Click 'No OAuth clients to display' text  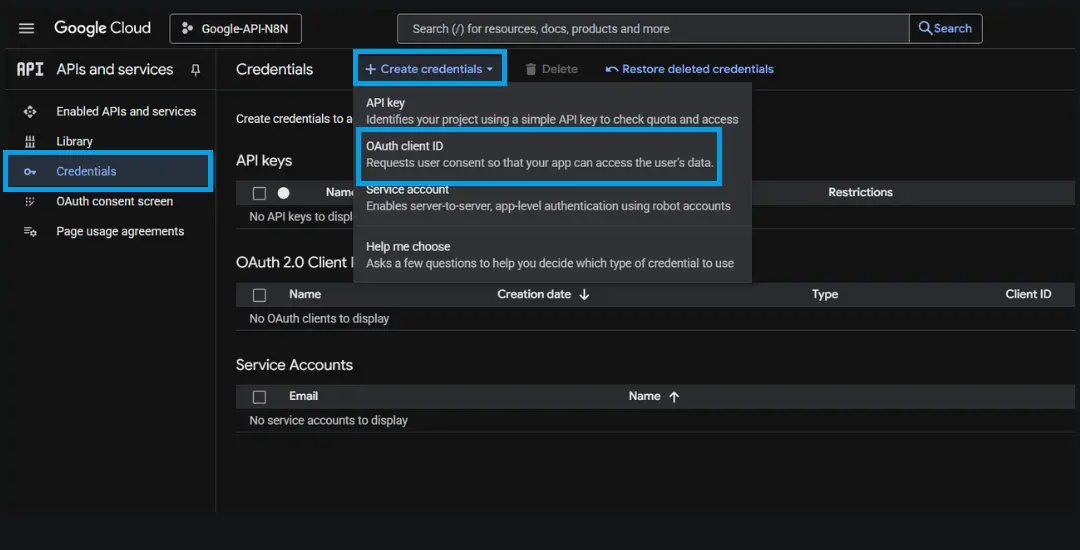(x=319, y=319)
